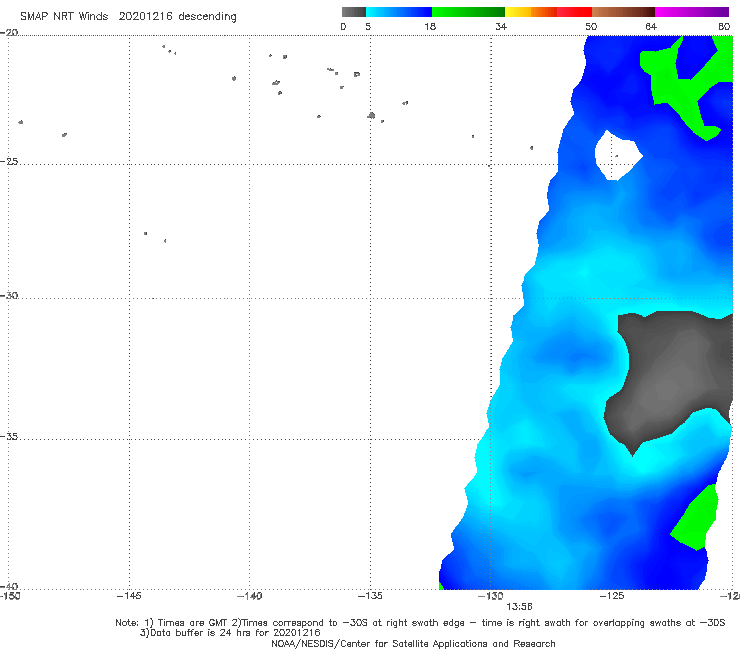Viewport: 740px width, 650px height.
Task: Click the longitude label '-140'
Action: click(x=249, y=596)
